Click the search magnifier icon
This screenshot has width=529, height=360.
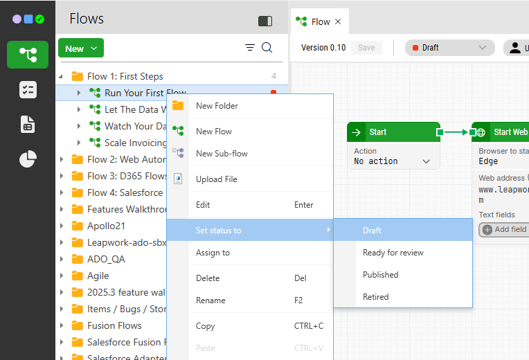[x=267, y=48]
